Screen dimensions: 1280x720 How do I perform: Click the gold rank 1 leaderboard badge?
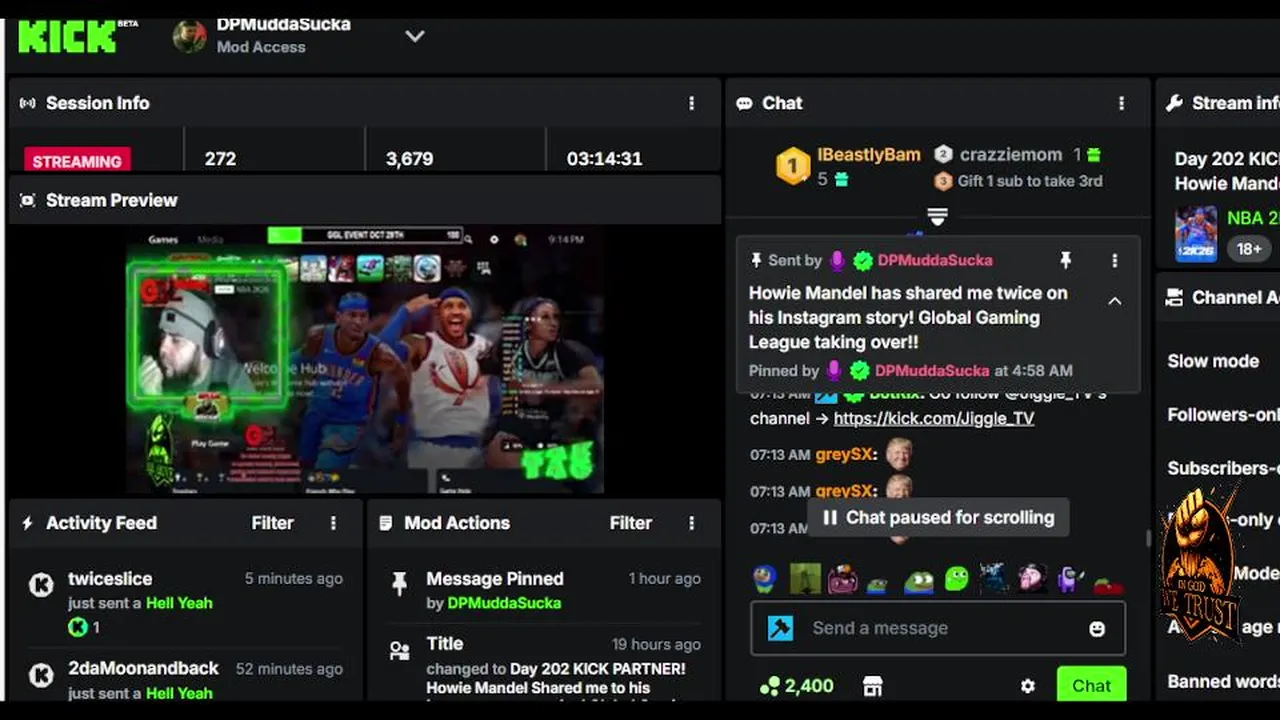click(x=793, y=166)
